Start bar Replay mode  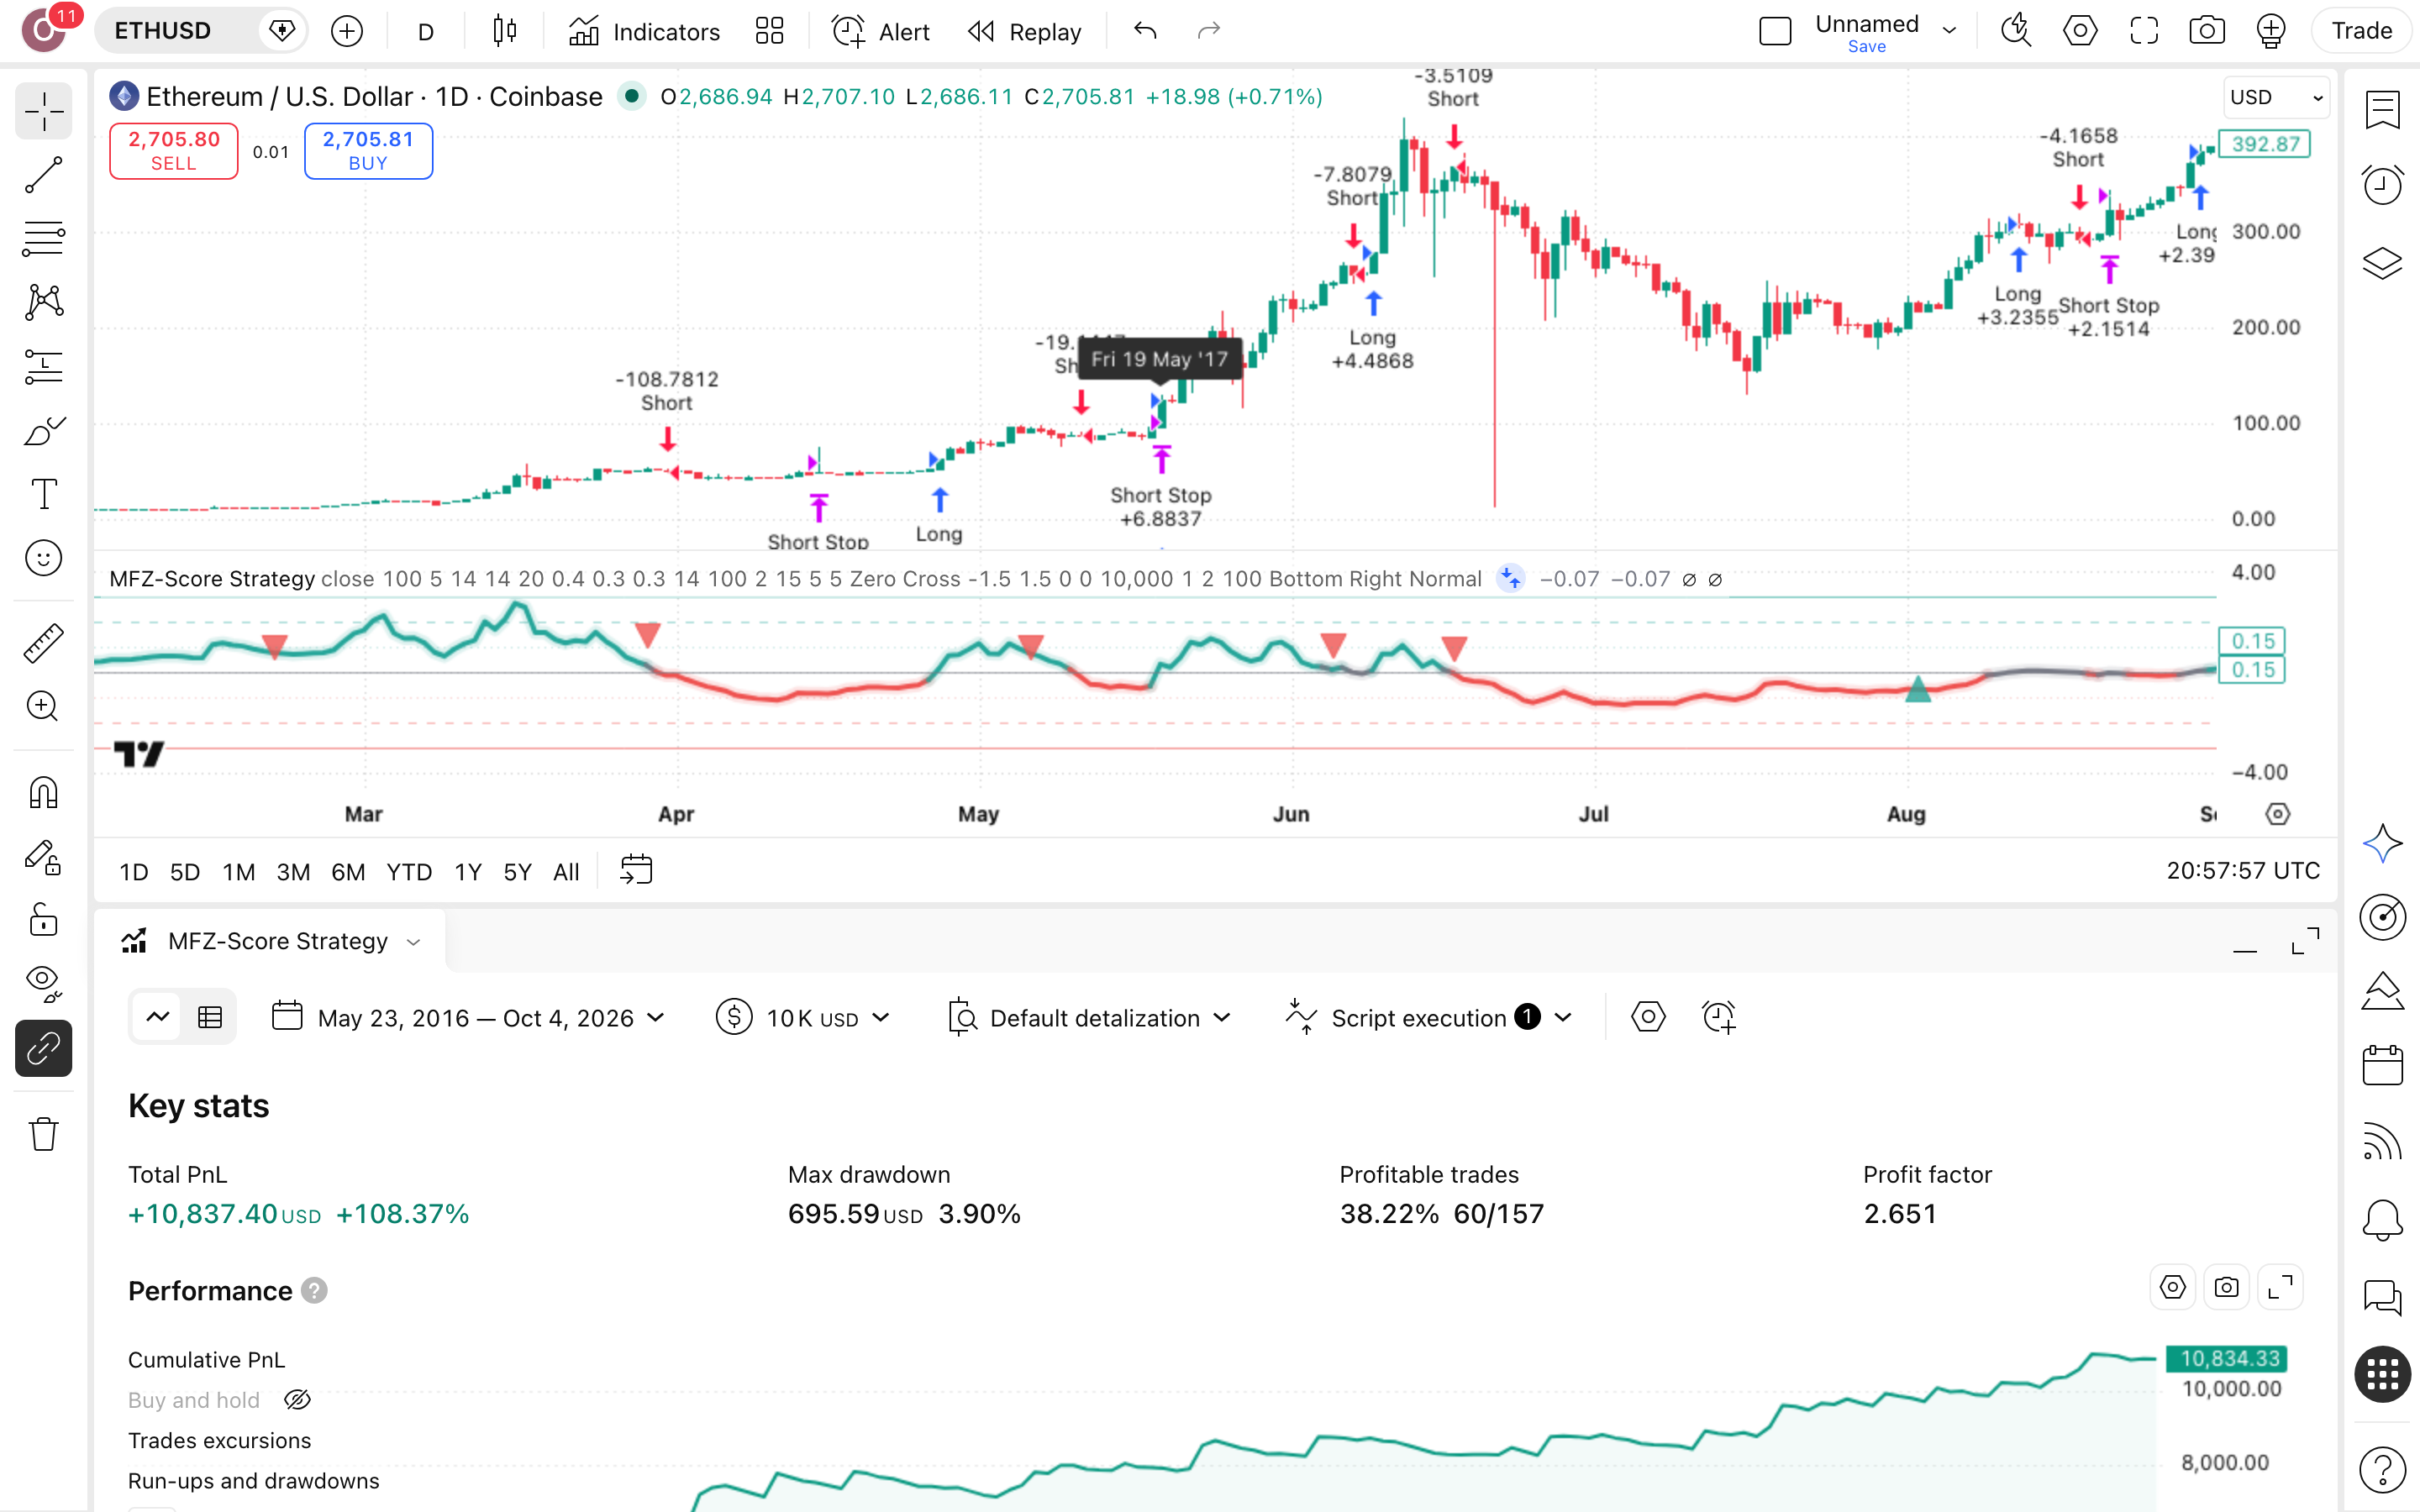(1025, 31)
